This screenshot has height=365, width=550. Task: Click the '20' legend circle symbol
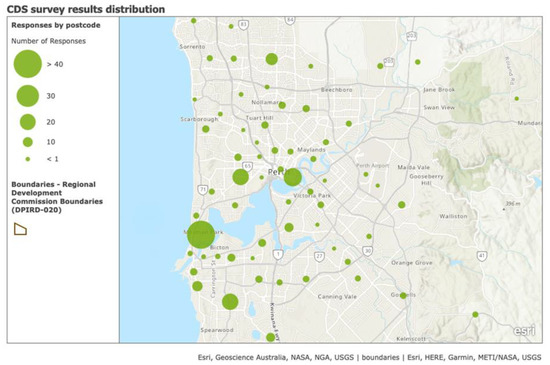[x=28, y=122]
